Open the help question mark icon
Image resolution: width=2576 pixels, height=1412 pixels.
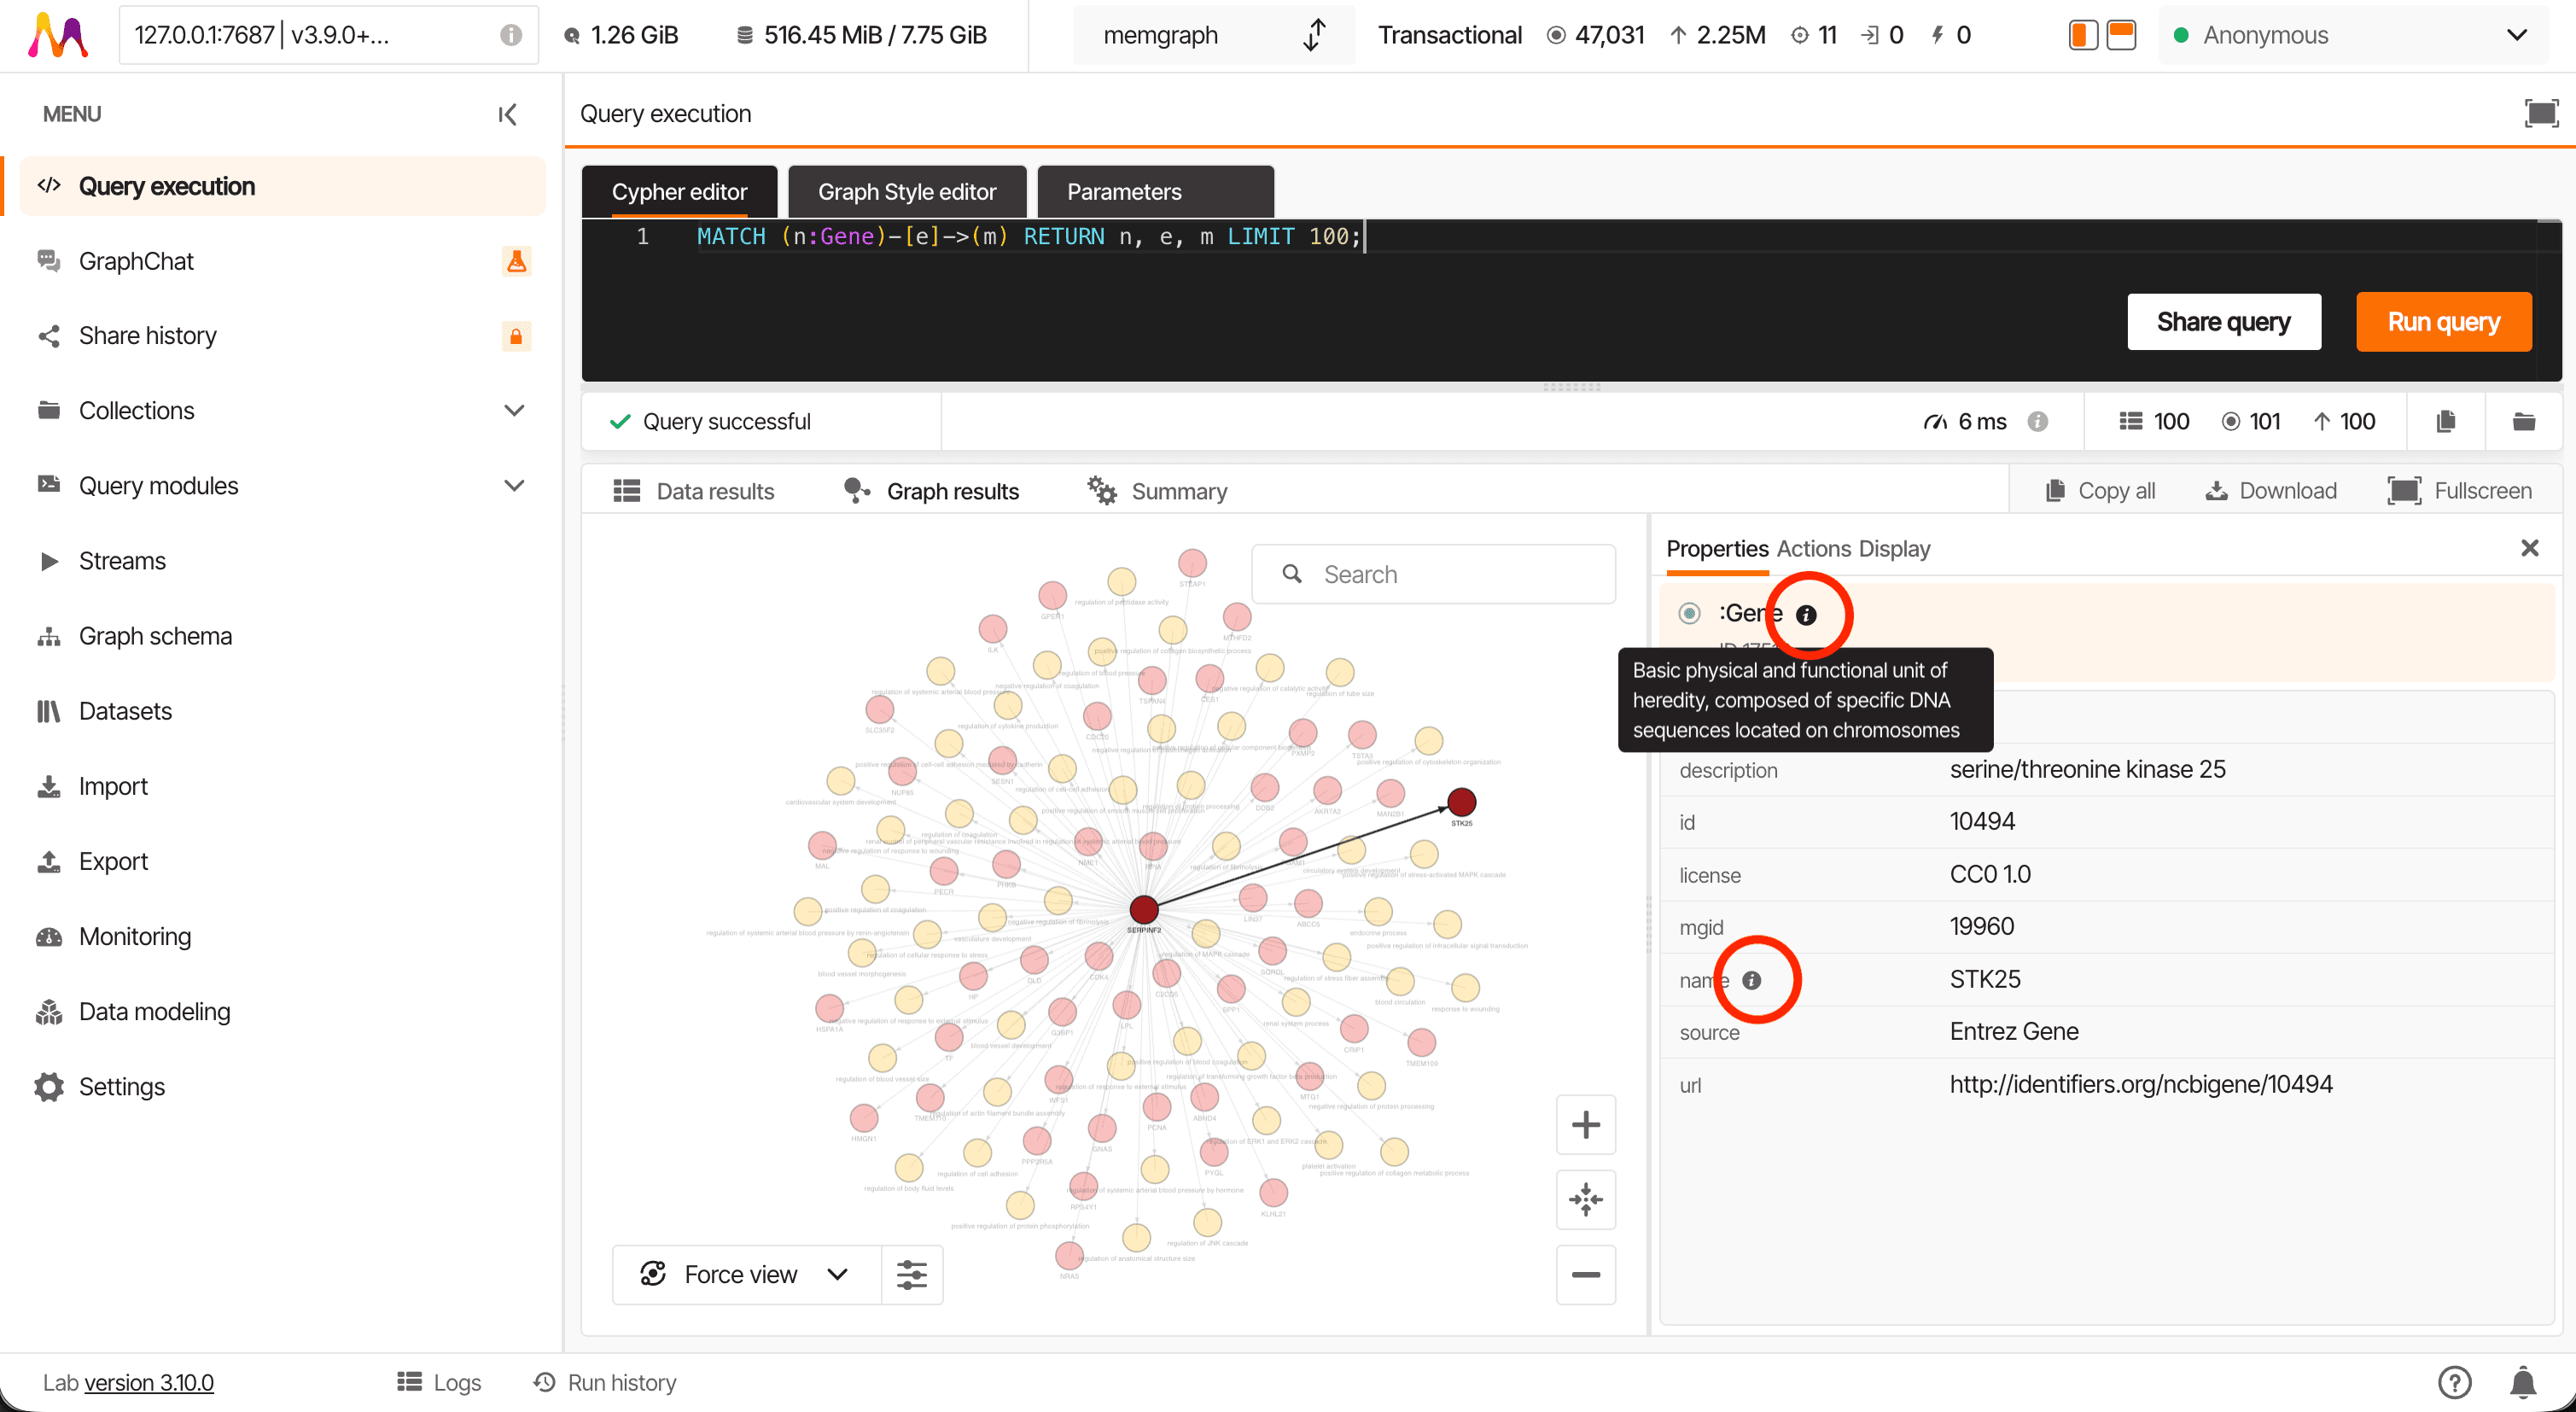(x=2454, y=1382)
